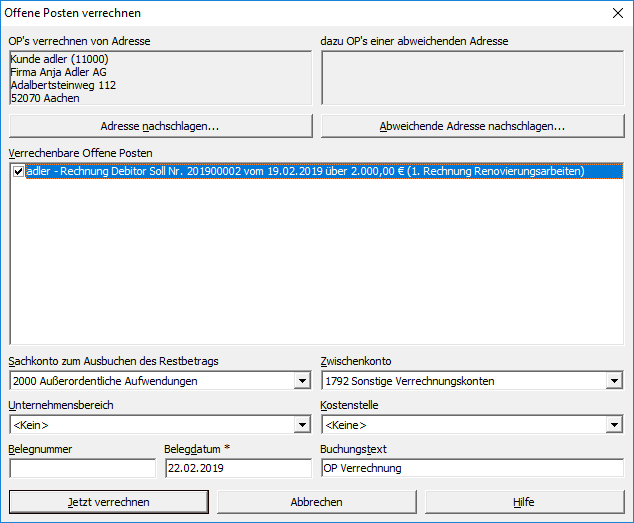
Task: Click the Kunde adler address box
Action: [160, 78]
